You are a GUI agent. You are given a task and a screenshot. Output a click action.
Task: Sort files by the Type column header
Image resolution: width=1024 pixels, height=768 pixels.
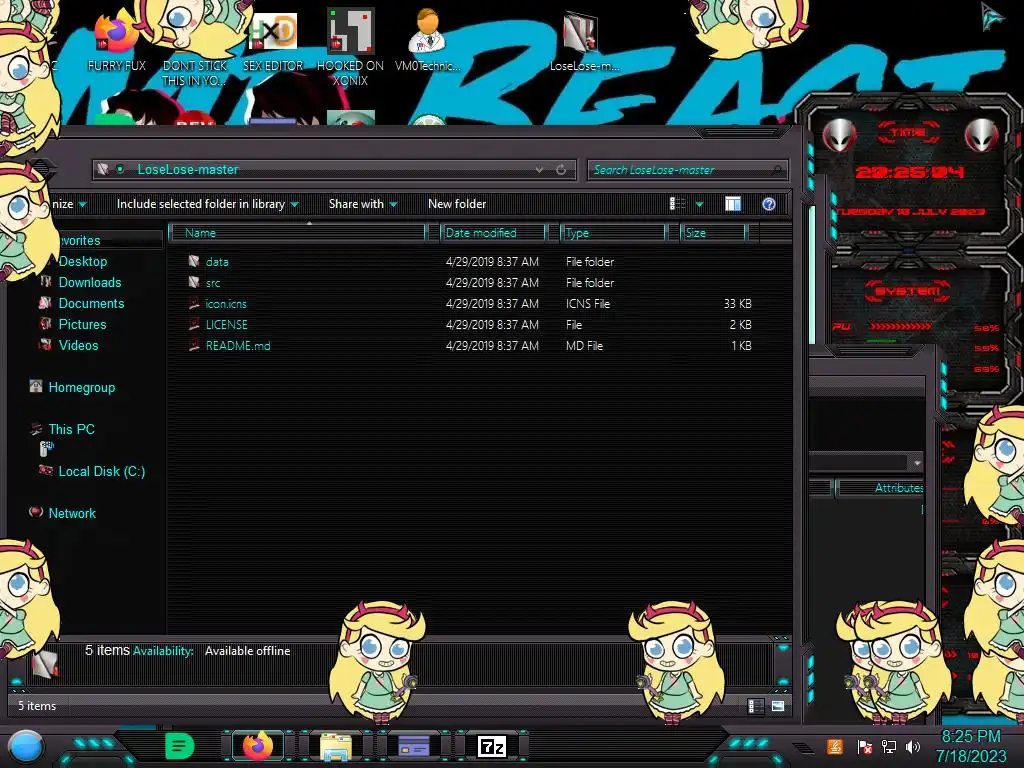[613, 233]
